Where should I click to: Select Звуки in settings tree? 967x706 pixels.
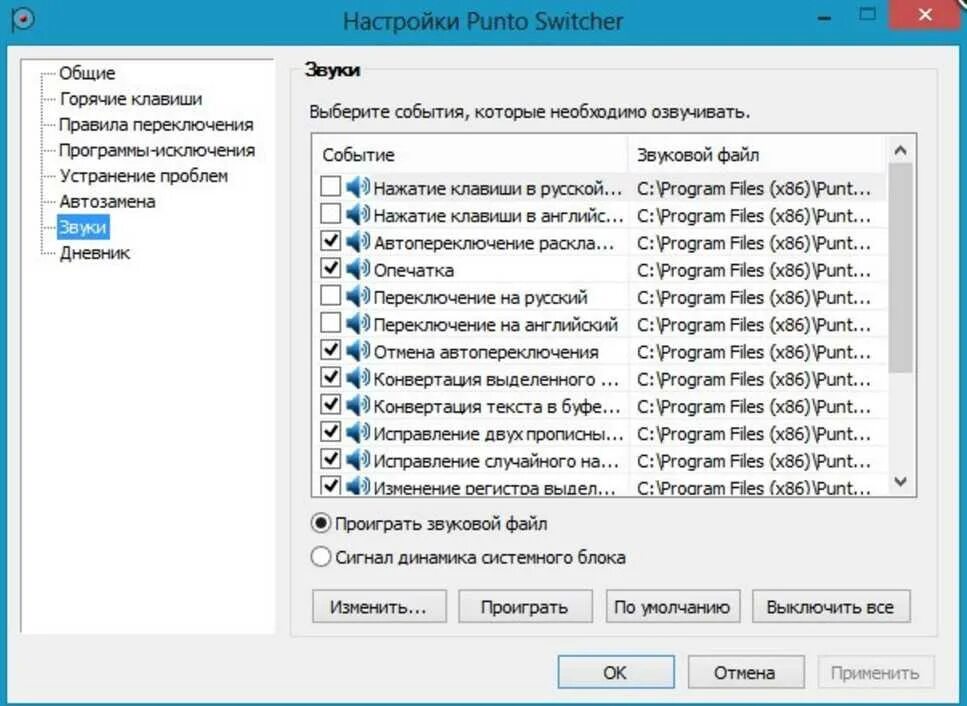(x=83, y=227)
